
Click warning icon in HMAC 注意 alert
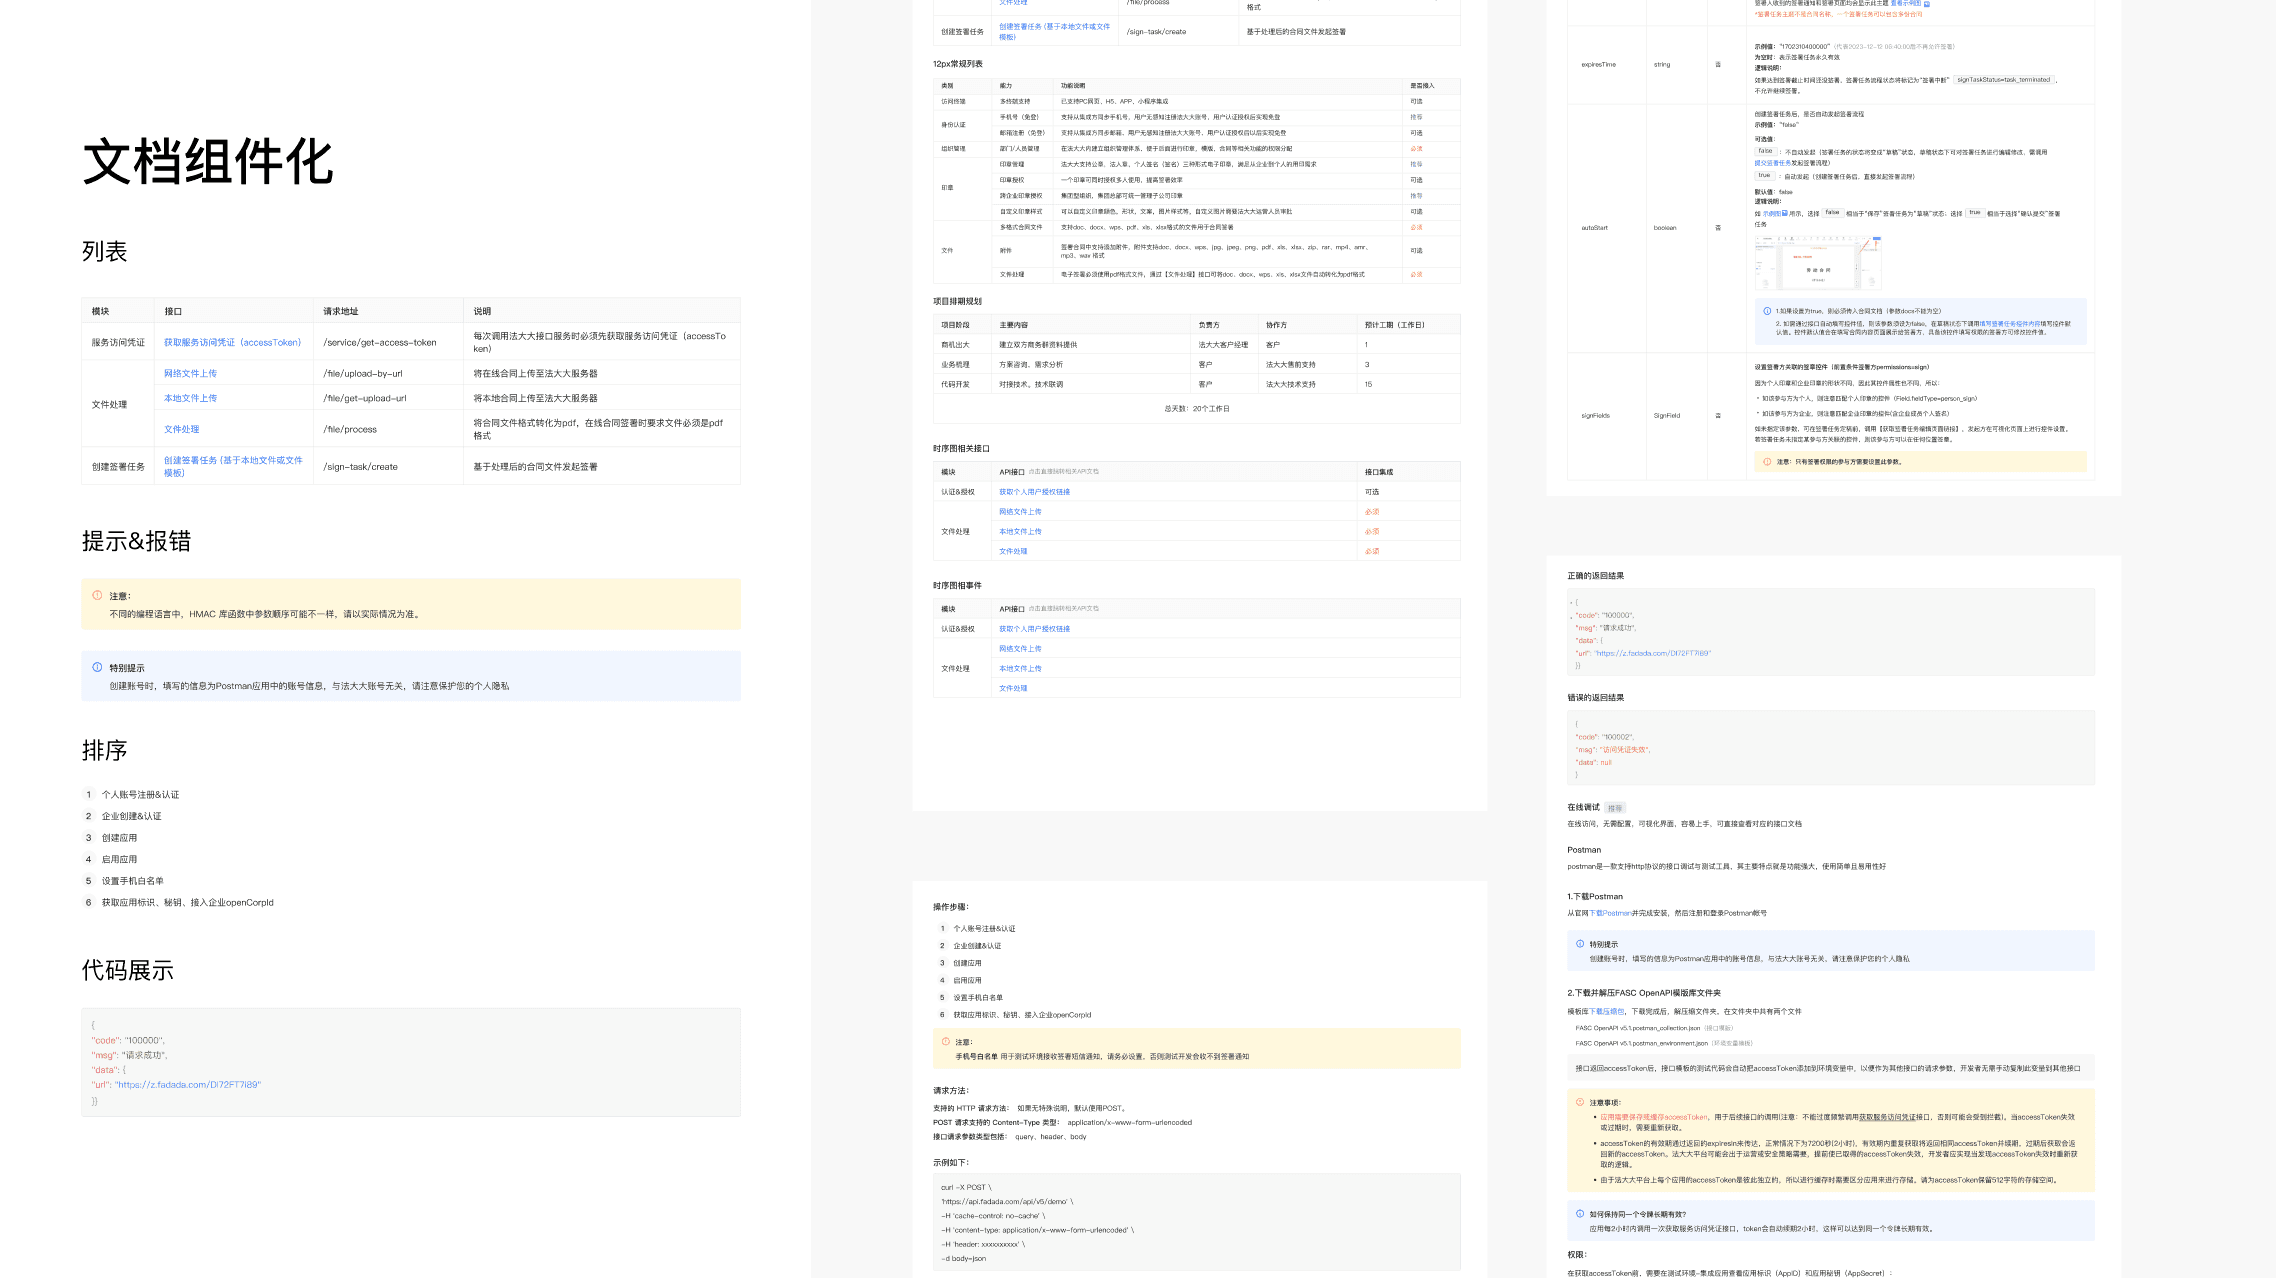97,595
